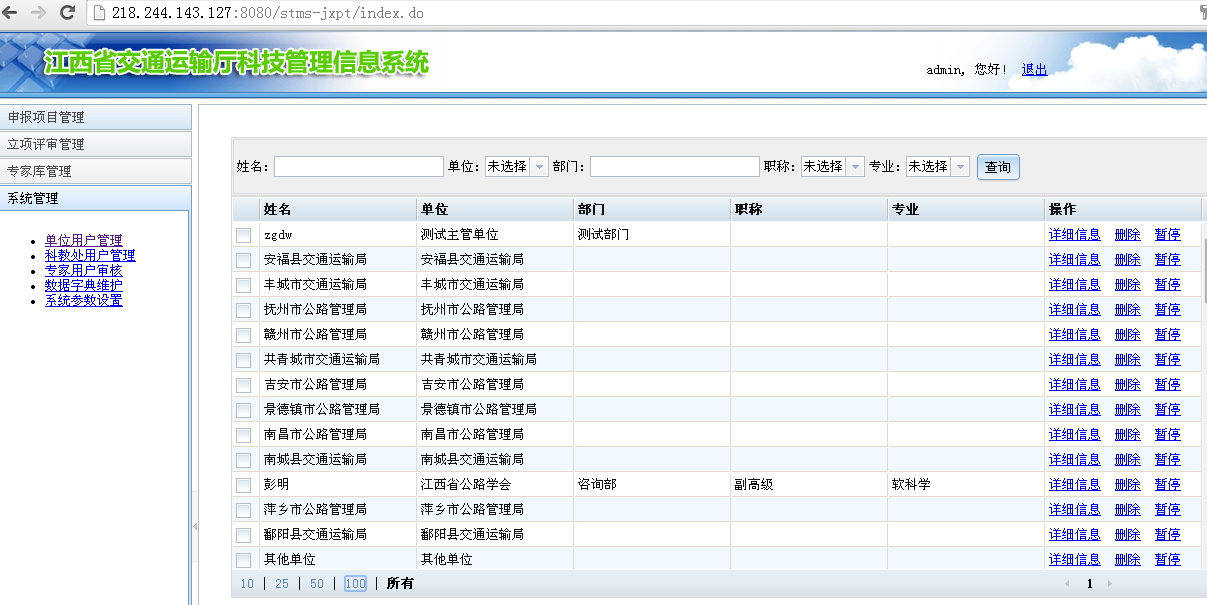Check the 其他单位 row checkbox
Screen dimensions: 1207x605
point(243,560)
